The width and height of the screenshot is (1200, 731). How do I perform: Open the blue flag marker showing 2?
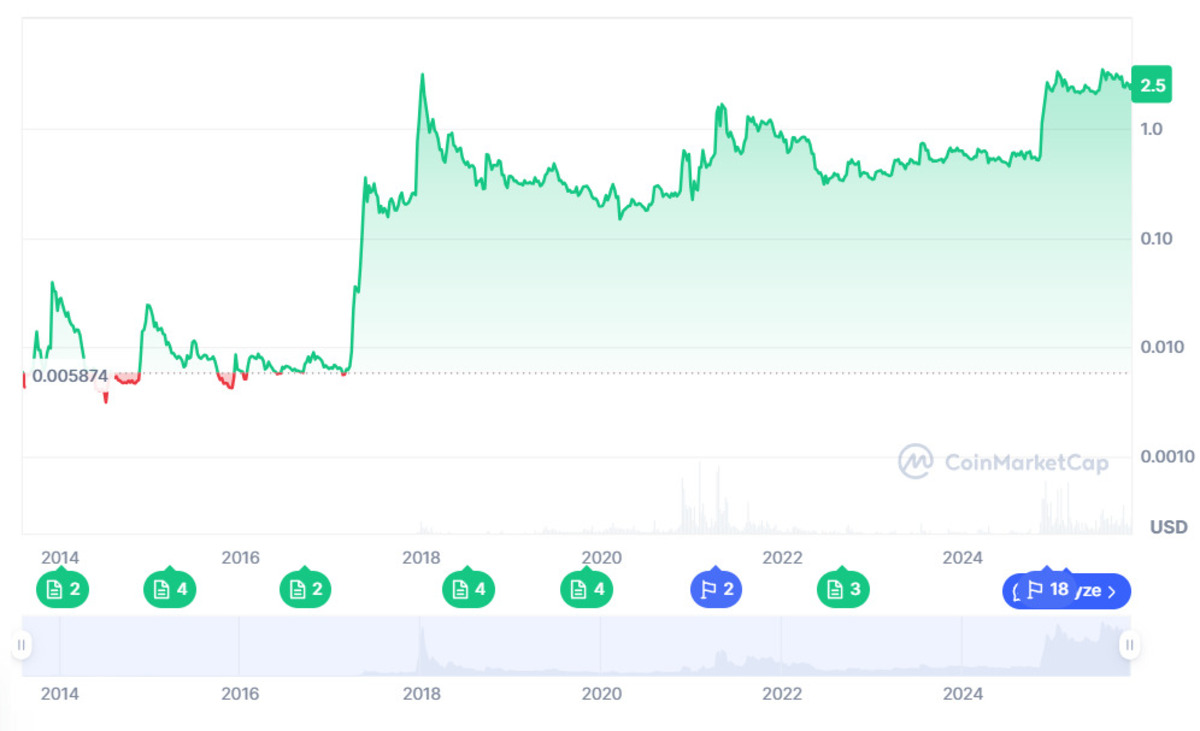(x=717, y=590)
